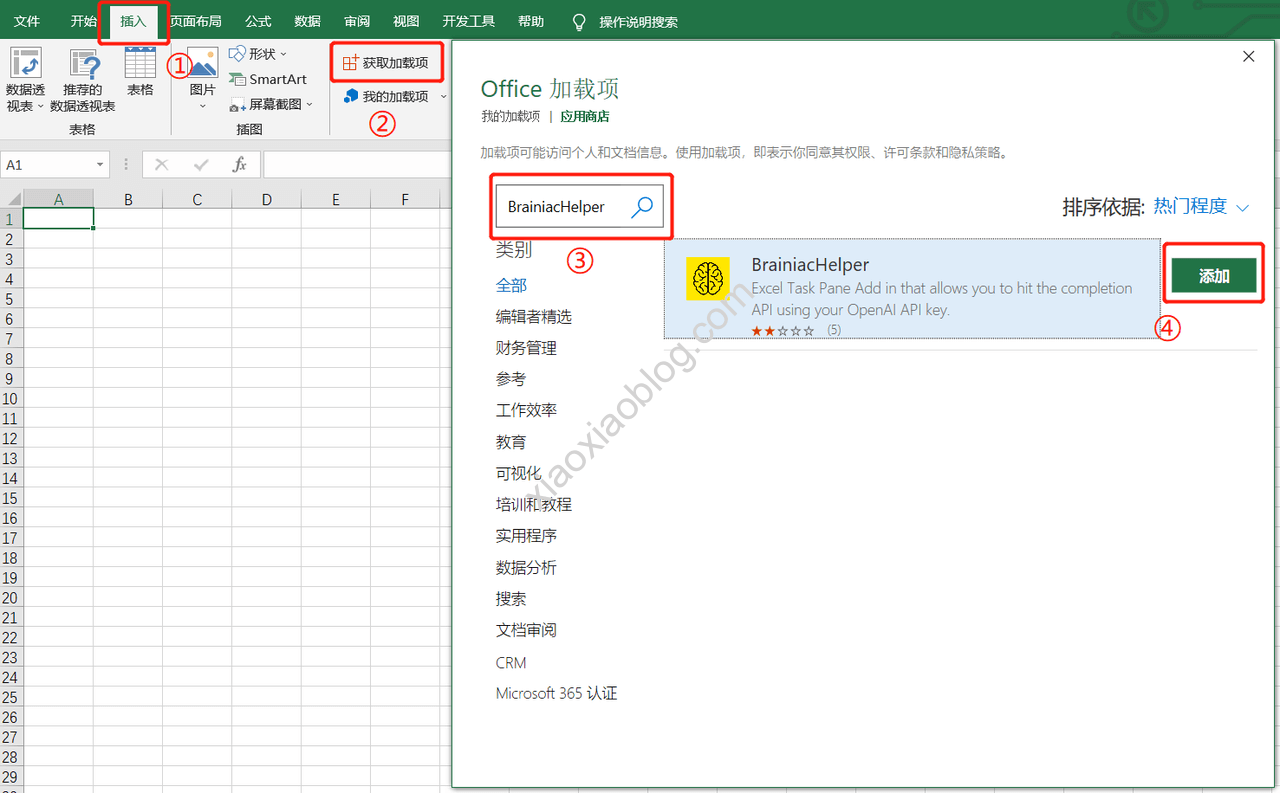The image size is (1280, 793).
Task: Switch to the Review (审阅) tab
Action: (x=357, y=21)
